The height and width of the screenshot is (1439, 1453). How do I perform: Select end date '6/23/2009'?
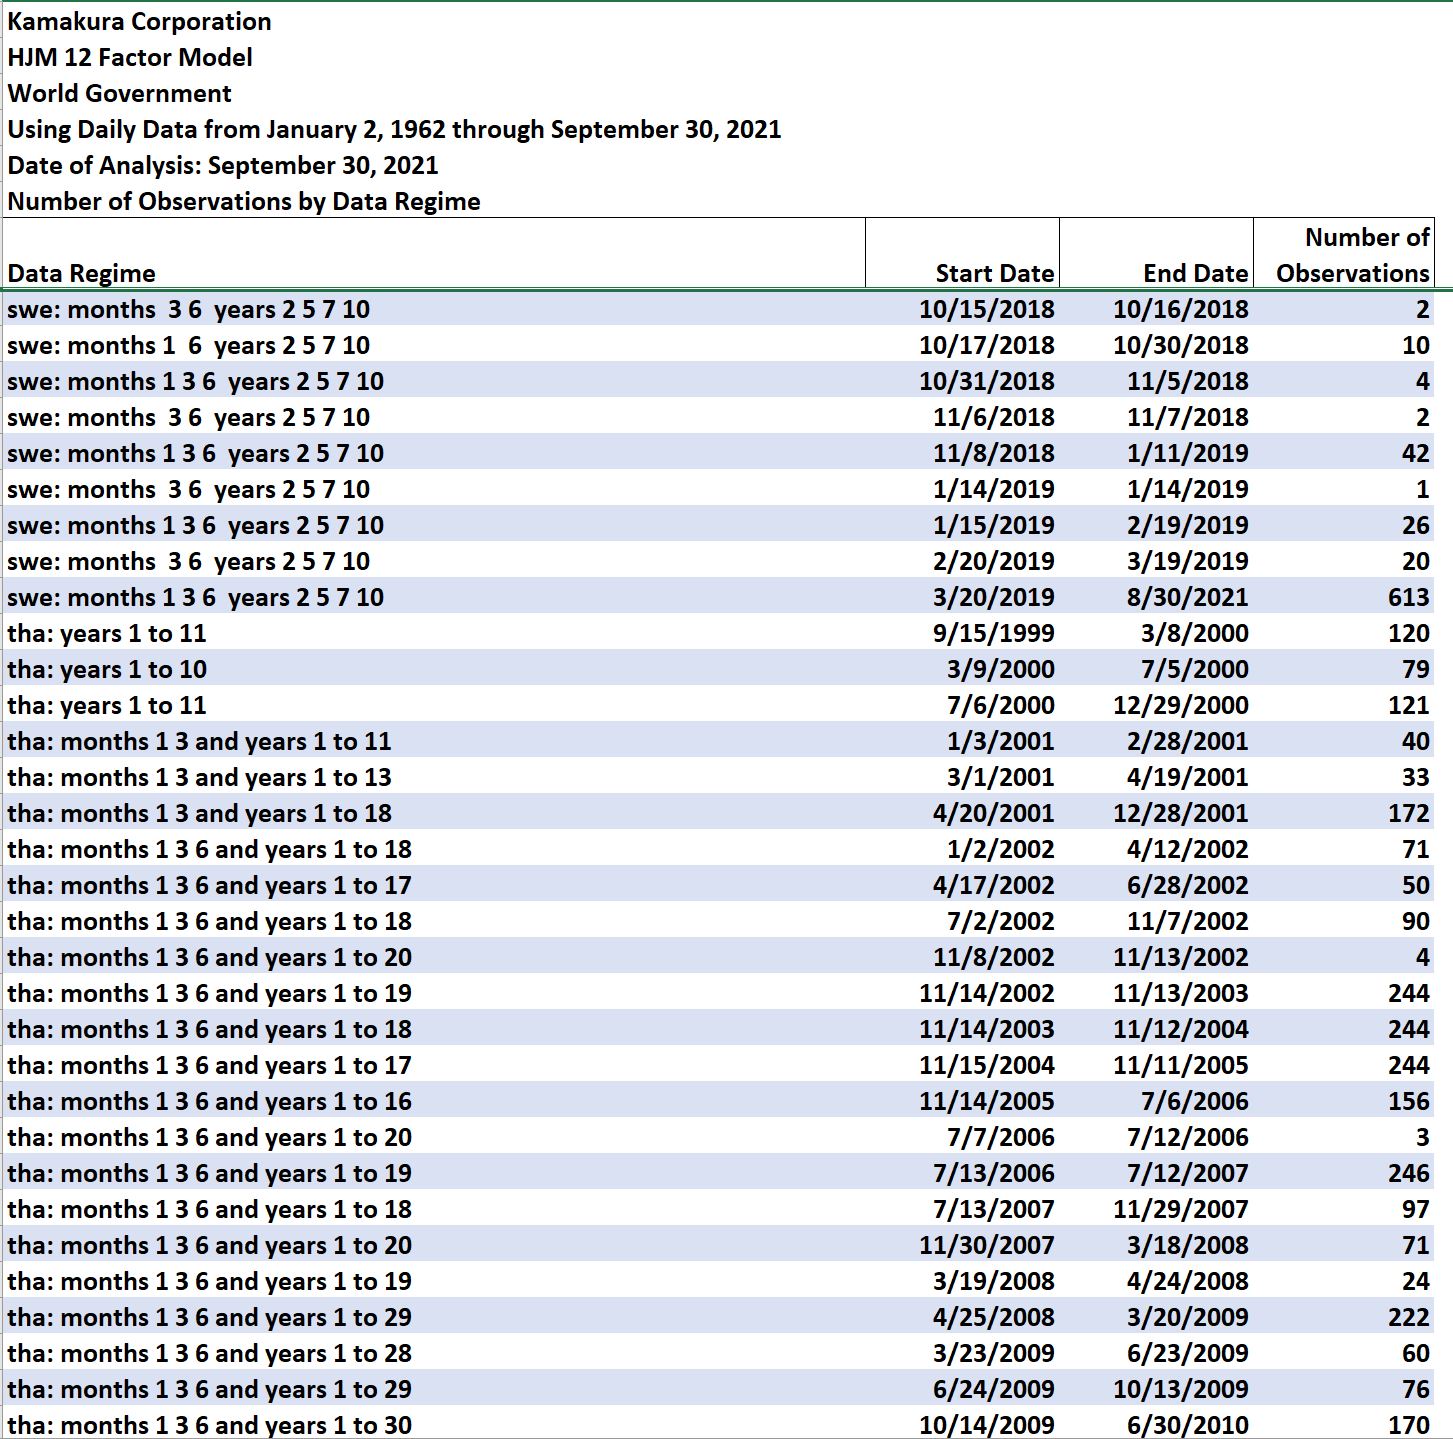1187,1354
